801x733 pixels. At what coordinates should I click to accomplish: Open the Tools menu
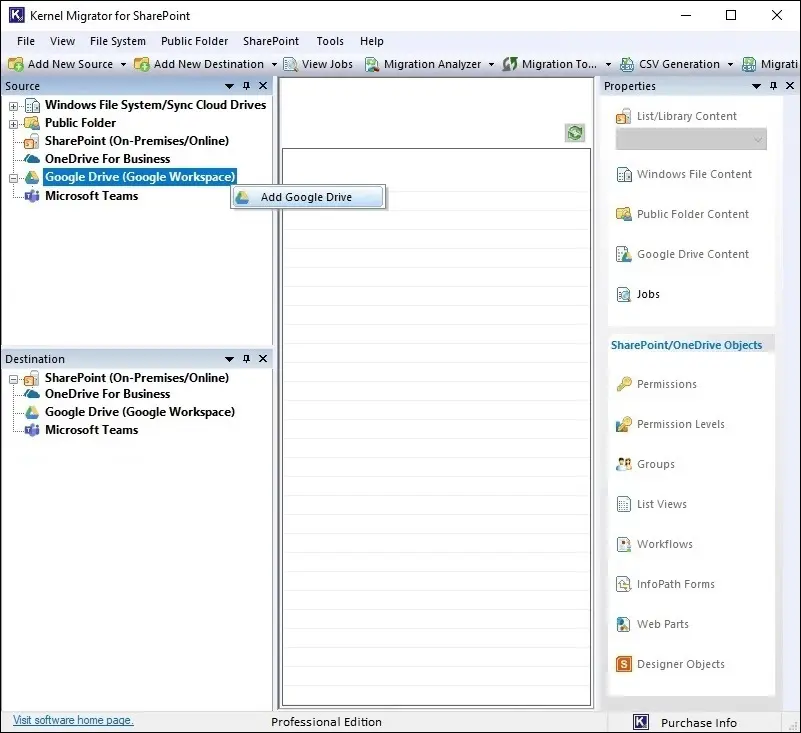(330, 41)
